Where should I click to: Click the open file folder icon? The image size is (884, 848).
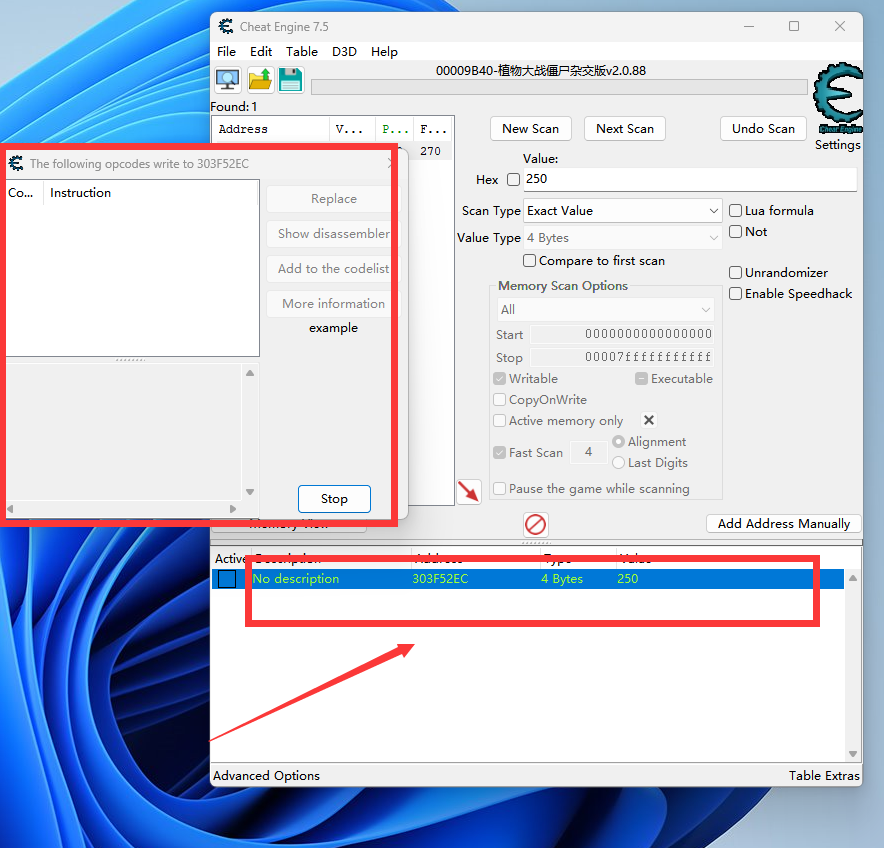tap(260, 80)
